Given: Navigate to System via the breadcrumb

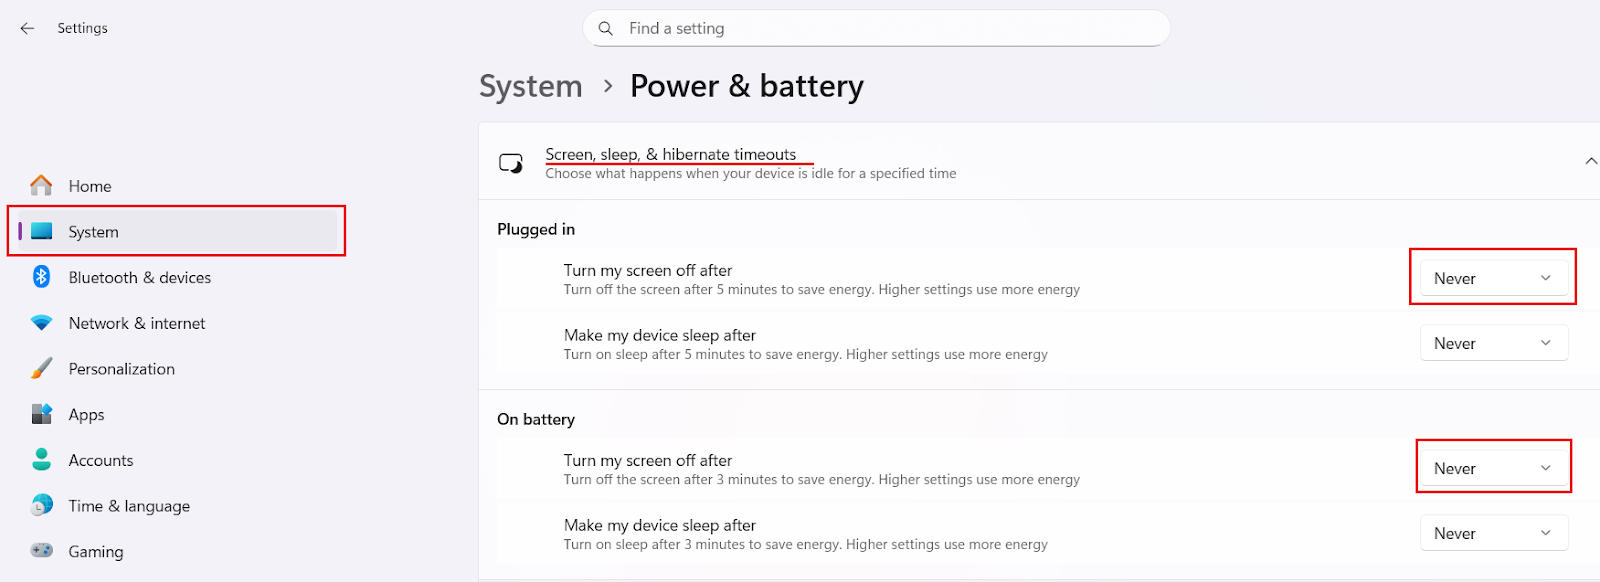Looking at the screenshot, I should (x=530, y=86).
